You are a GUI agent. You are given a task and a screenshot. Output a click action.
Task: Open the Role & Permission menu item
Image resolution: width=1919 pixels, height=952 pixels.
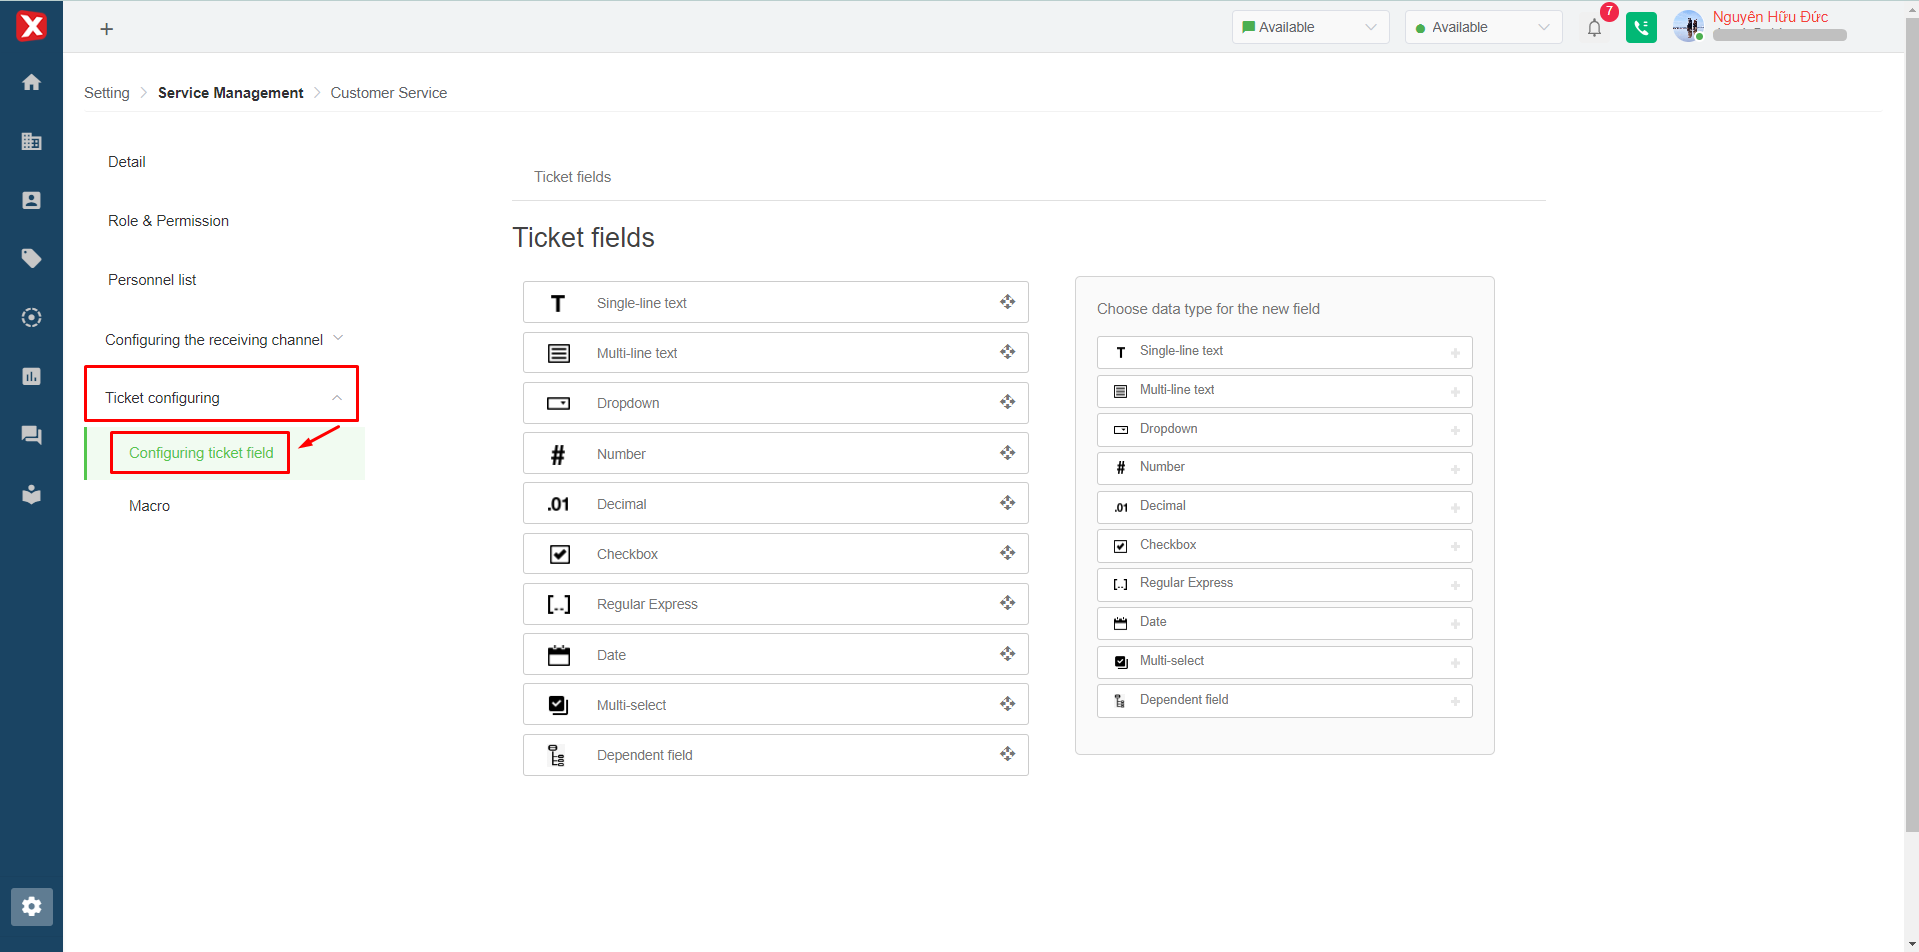[x=168, y=221]
